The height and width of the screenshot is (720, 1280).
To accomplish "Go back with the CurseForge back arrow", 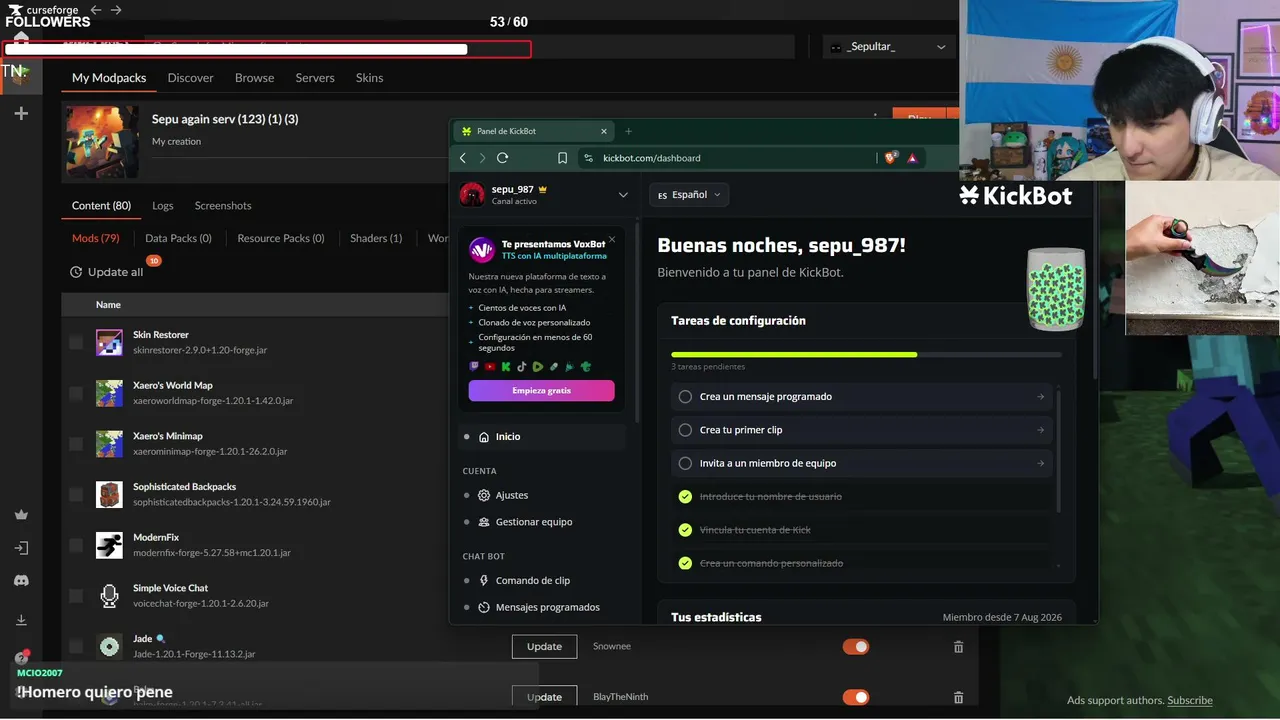I will pos(96,10).
